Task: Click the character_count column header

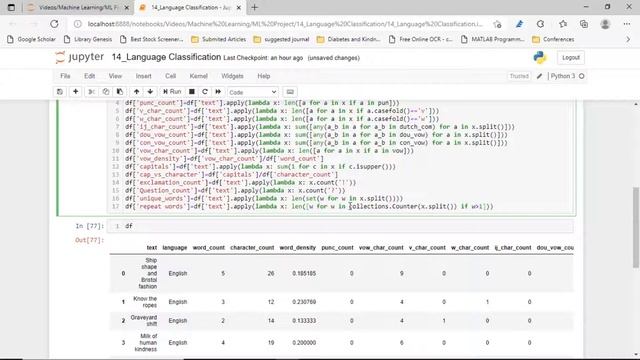Action: coord(252,248)
